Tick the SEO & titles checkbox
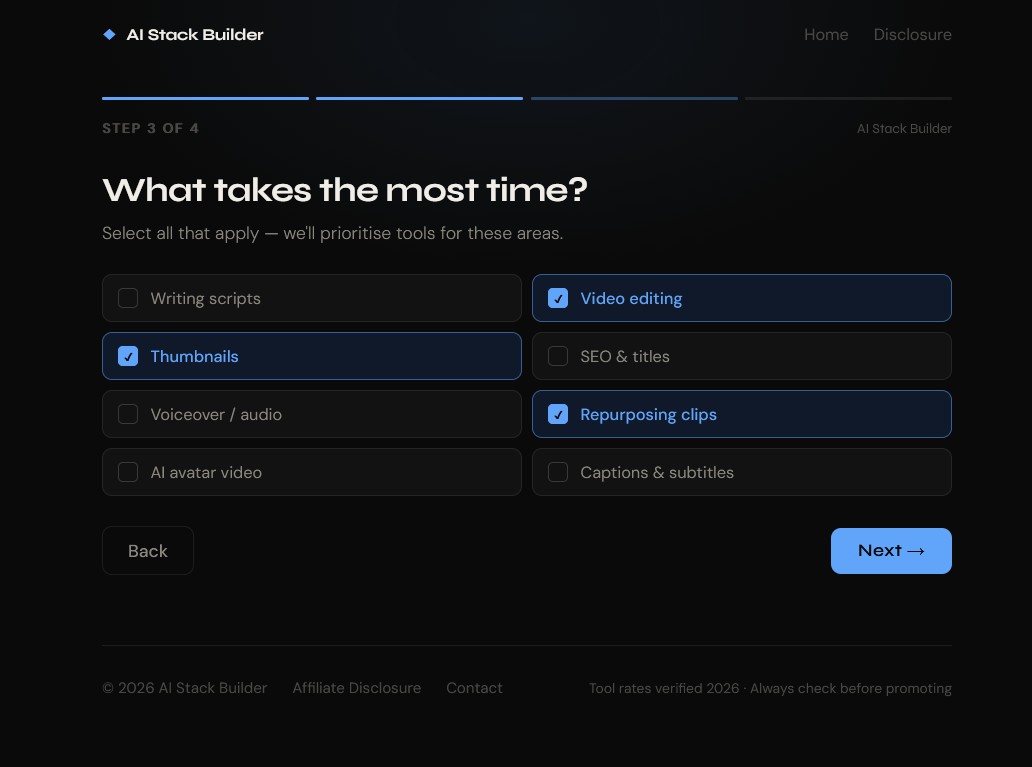The image size is (1032, 767). pyautogui.click(x=558, y=356)
